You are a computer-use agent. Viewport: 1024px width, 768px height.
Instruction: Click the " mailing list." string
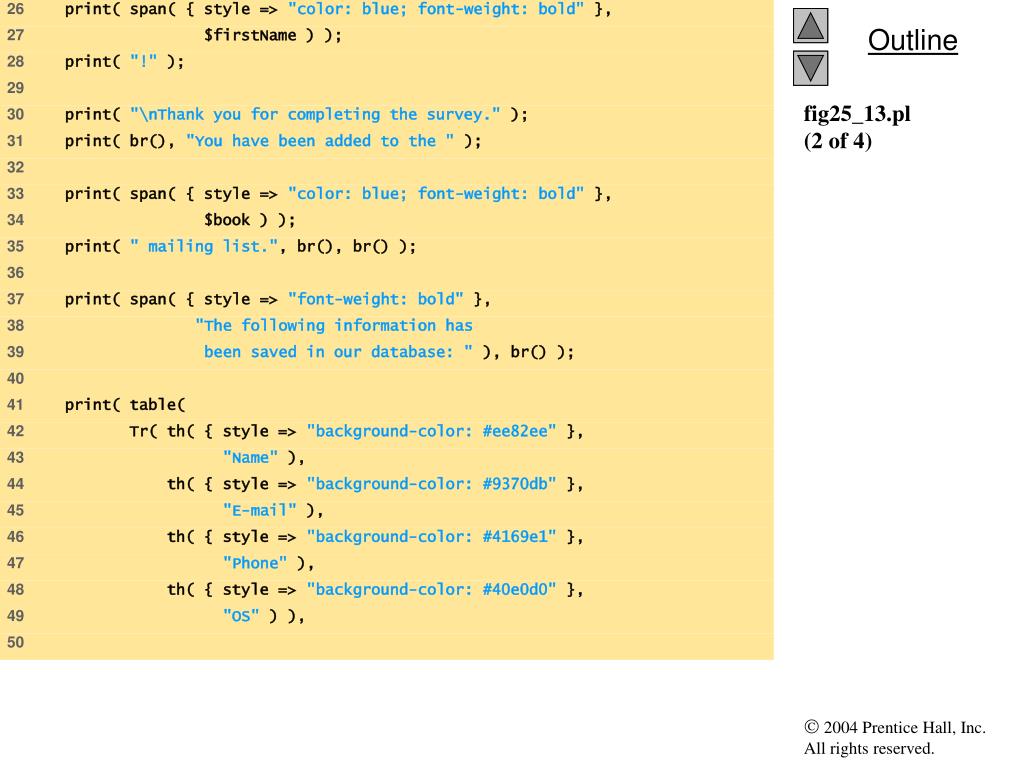[x=204, y=246]
